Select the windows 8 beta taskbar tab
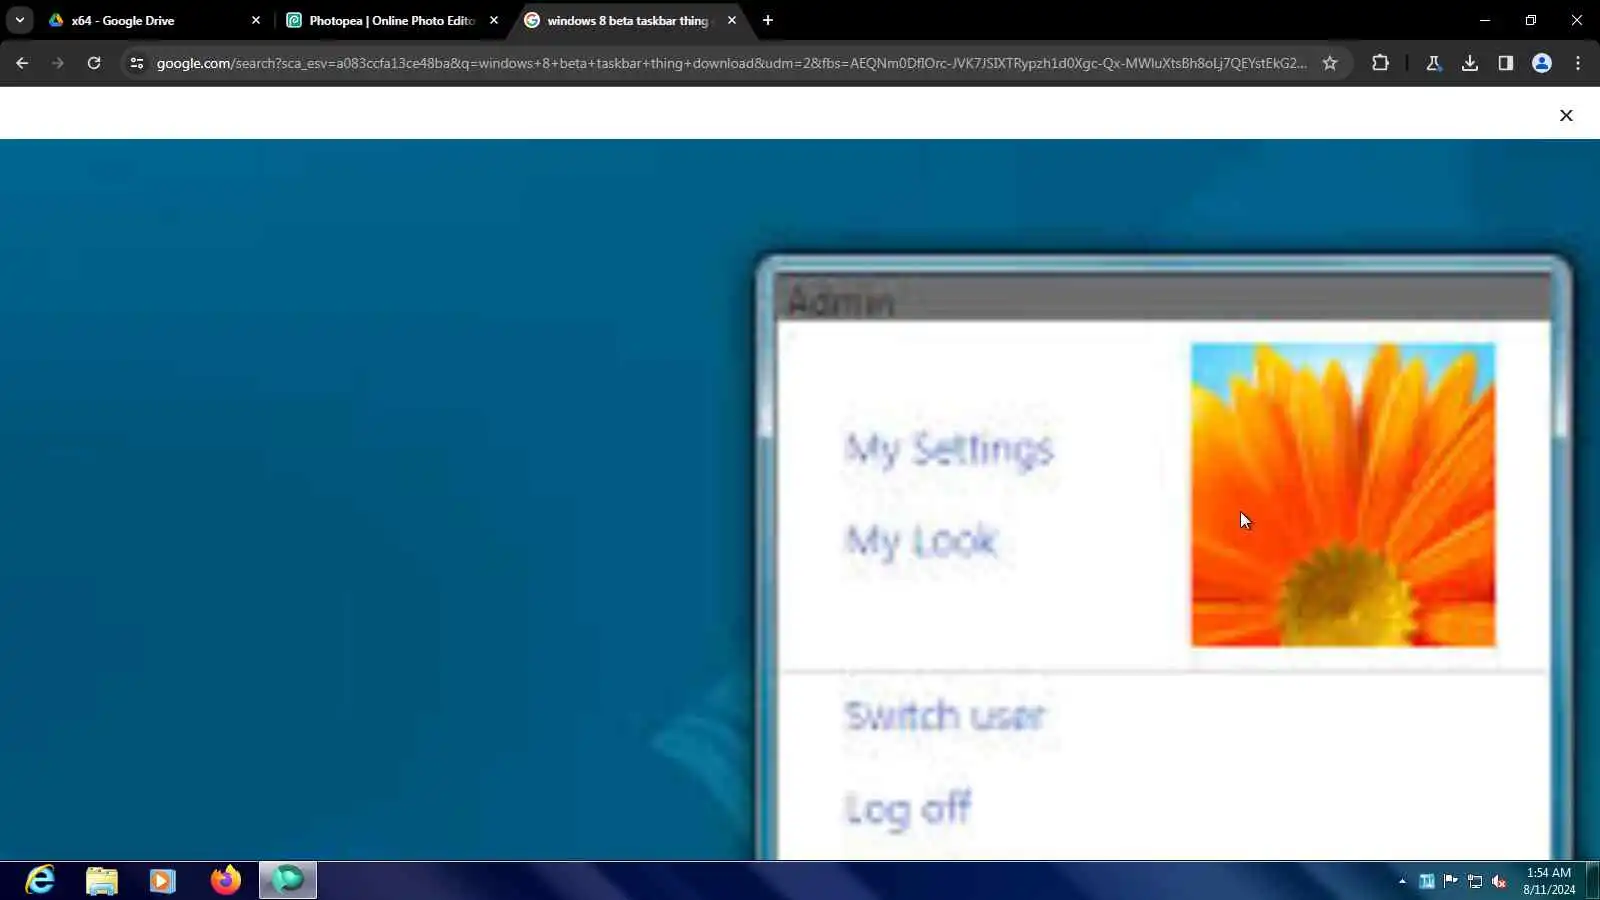This screenshot has width=1600, height=900. (630, 20)
